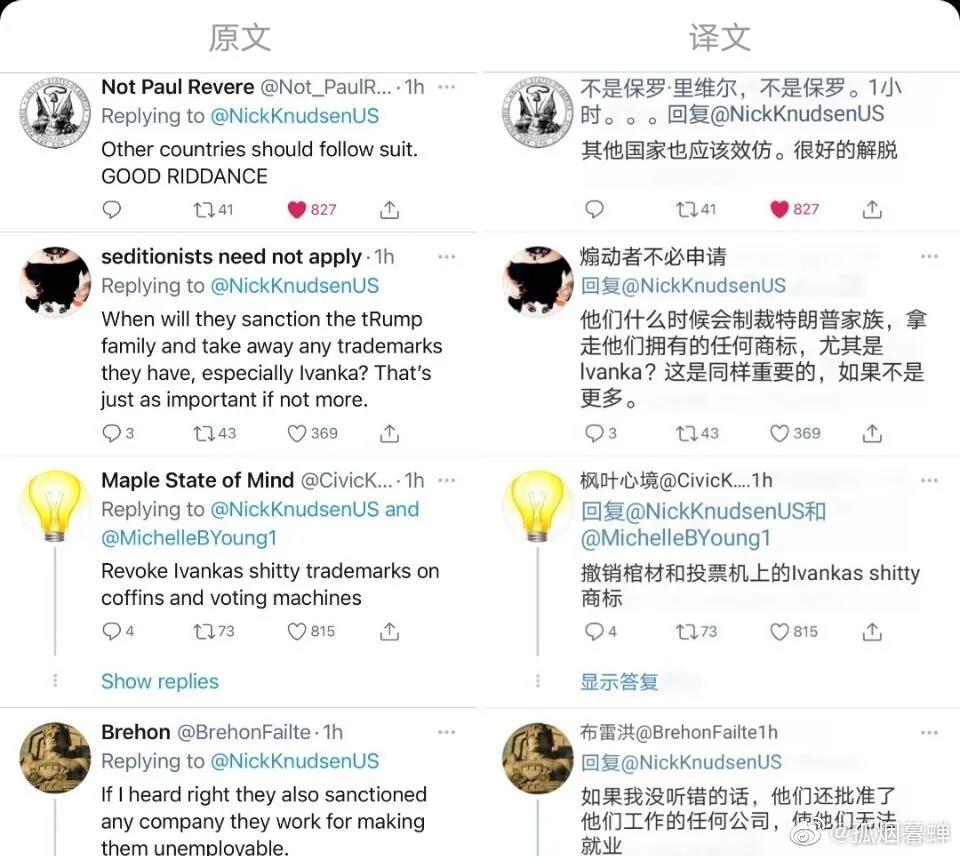The image size is (960, 856).
Task: Open more options on original Maple State tweet
Action: point(446,480)
